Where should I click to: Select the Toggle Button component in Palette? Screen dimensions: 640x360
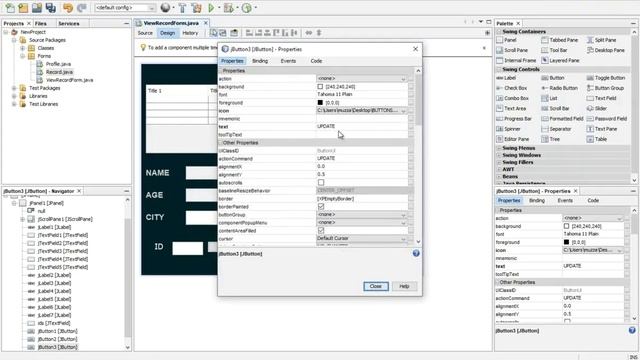(606, 78)
